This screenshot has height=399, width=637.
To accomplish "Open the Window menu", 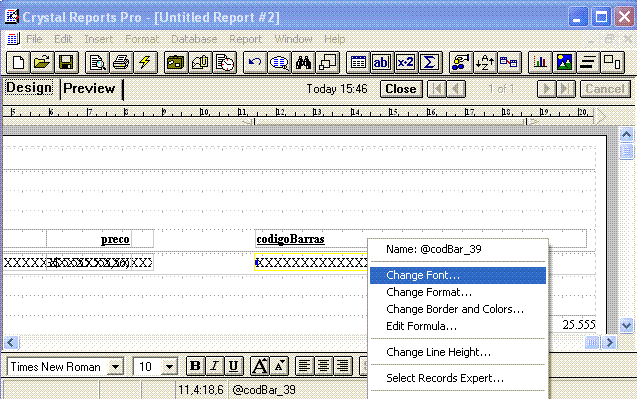I will coord(293,39).
